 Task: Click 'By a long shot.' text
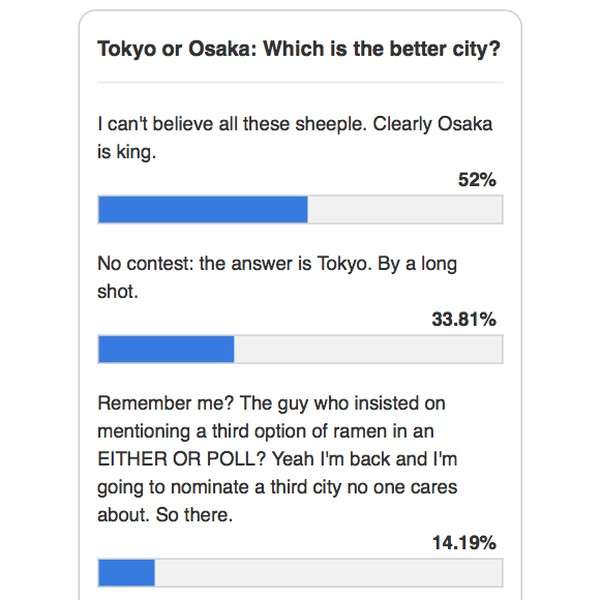coord(277,277)
